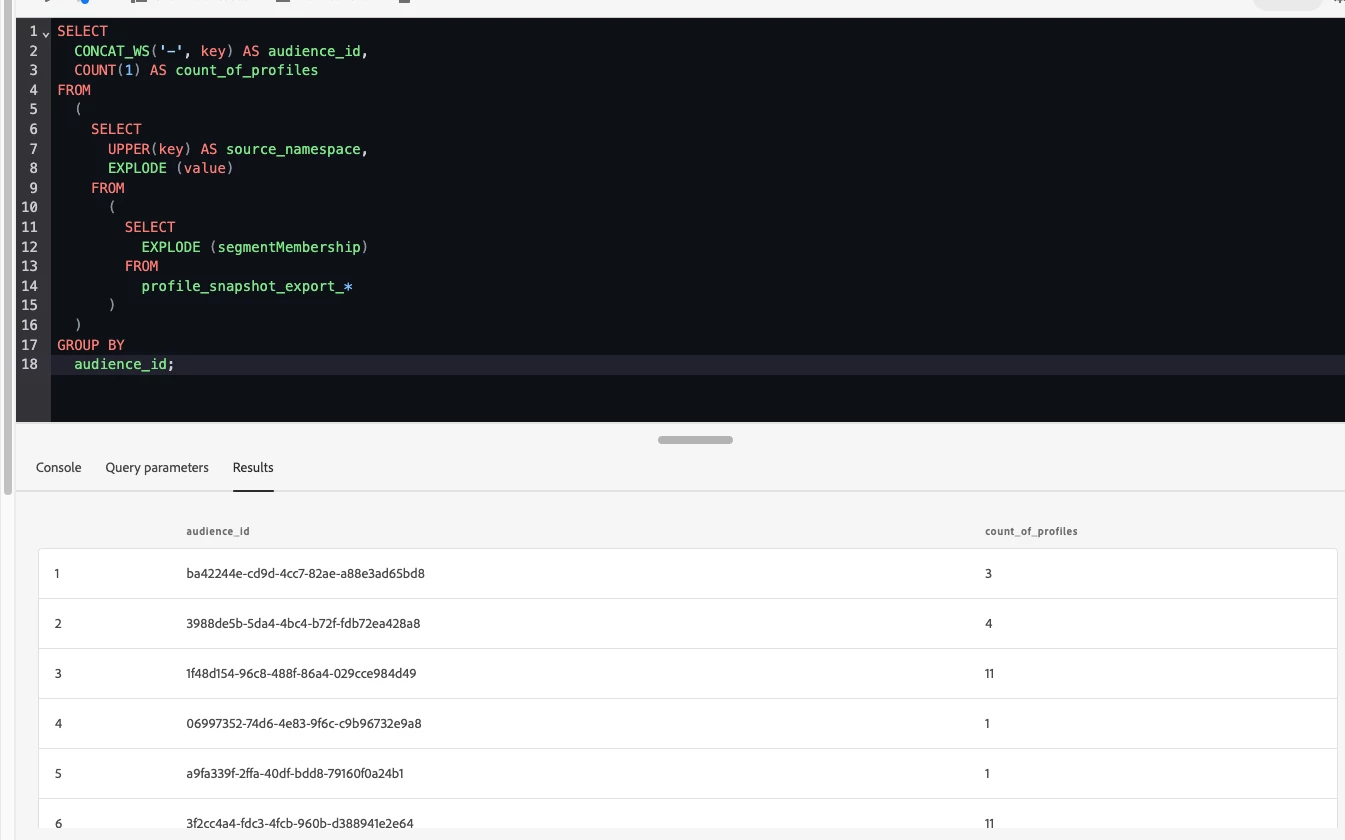This screenshot has height=840, width=1345.
Task: Click source_namespace alias in line 7
Action: tap(293, 149)
